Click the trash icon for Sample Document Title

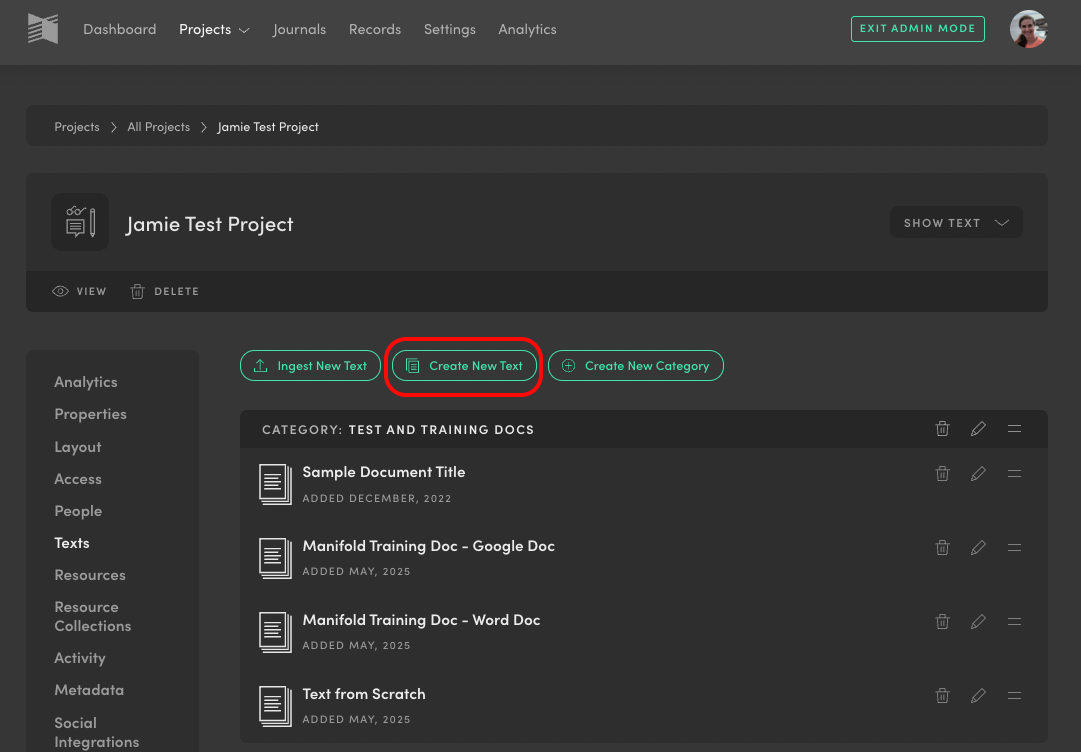(942, 473)
